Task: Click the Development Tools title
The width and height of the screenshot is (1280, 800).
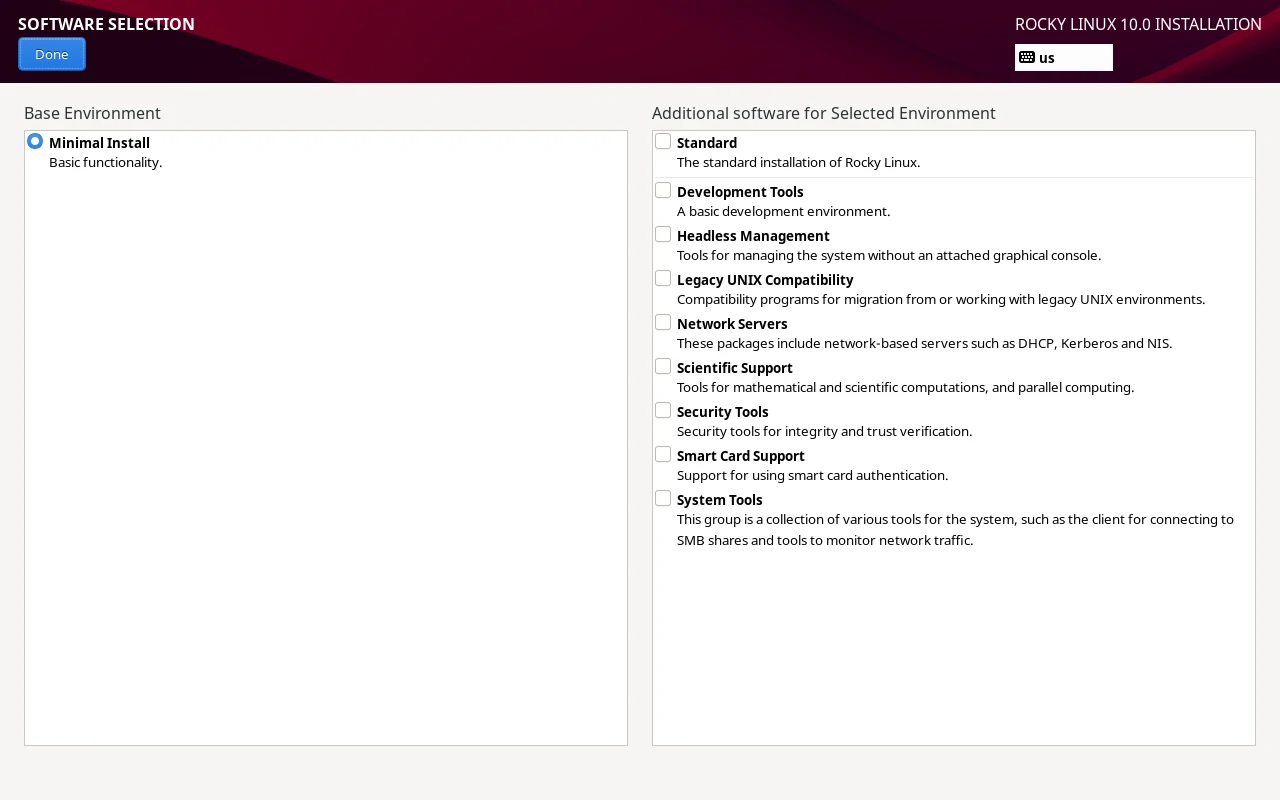Action: pyautogui.click(x=740, y=192)
